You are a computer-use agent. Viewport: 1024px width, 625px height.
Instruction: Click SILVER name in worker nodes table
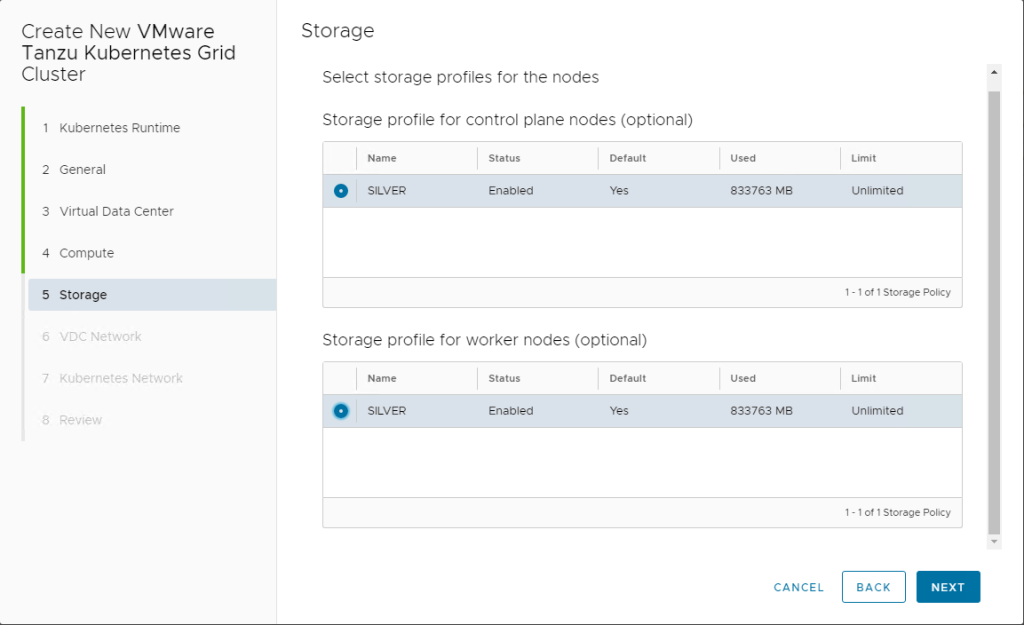[387, 411]
